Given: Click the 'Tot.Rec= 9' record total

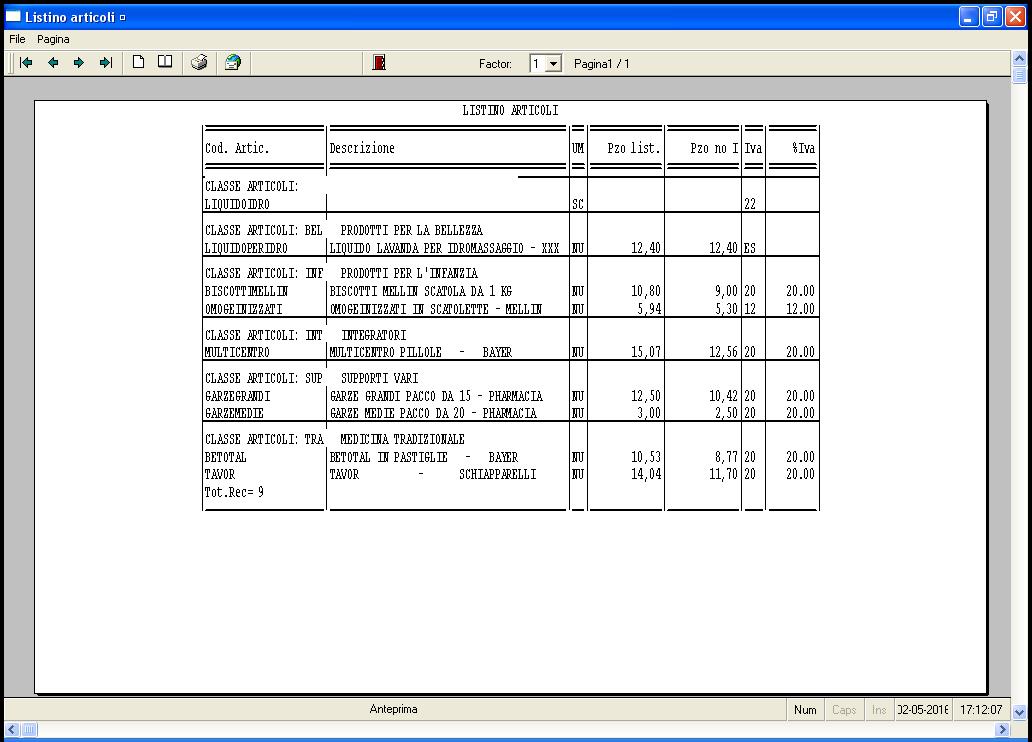Looking at the screenshot, I should 234,492.
